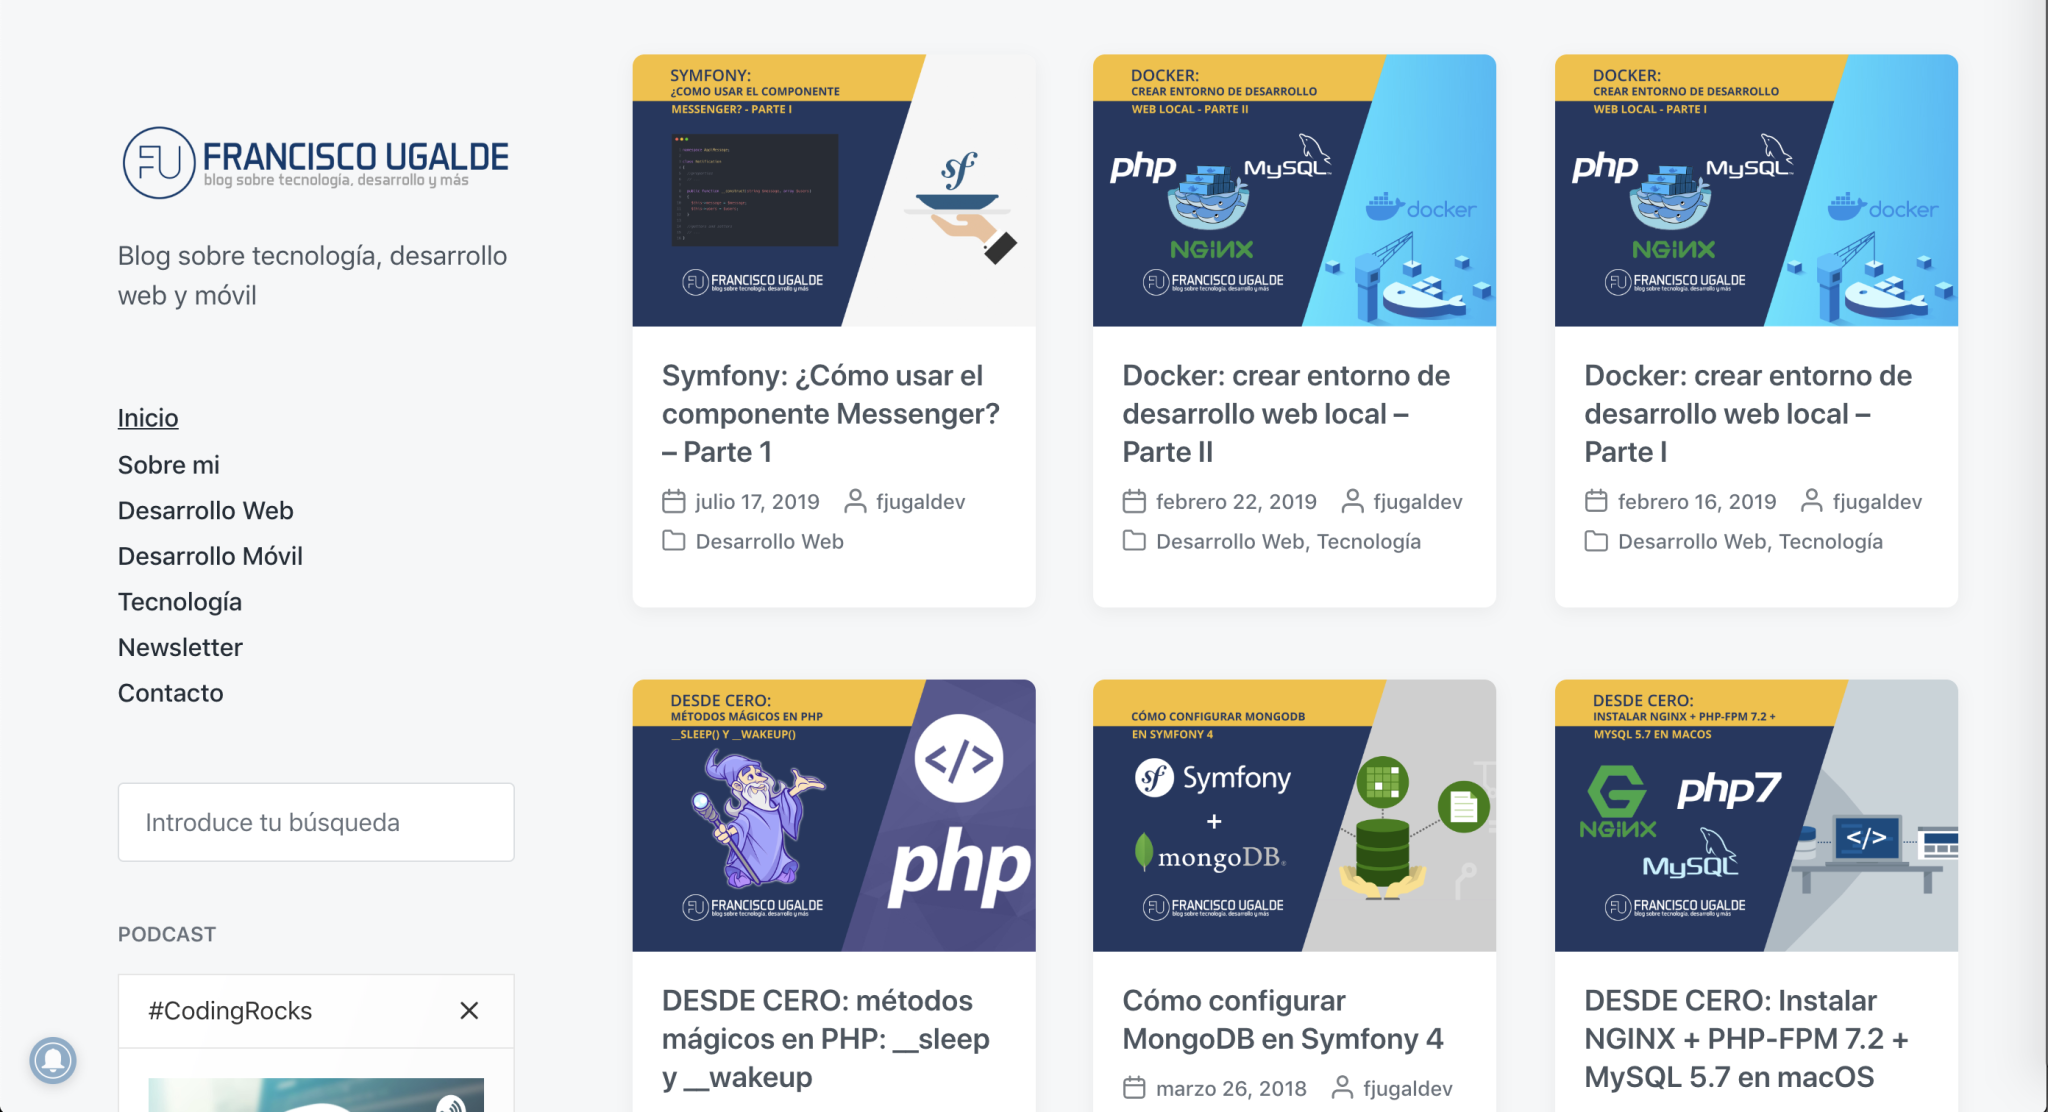Screen dimensions: 2048x1112
Task: Click calendar icon next to febrero 16, 2019
Action: click(x=1596, y=501)
